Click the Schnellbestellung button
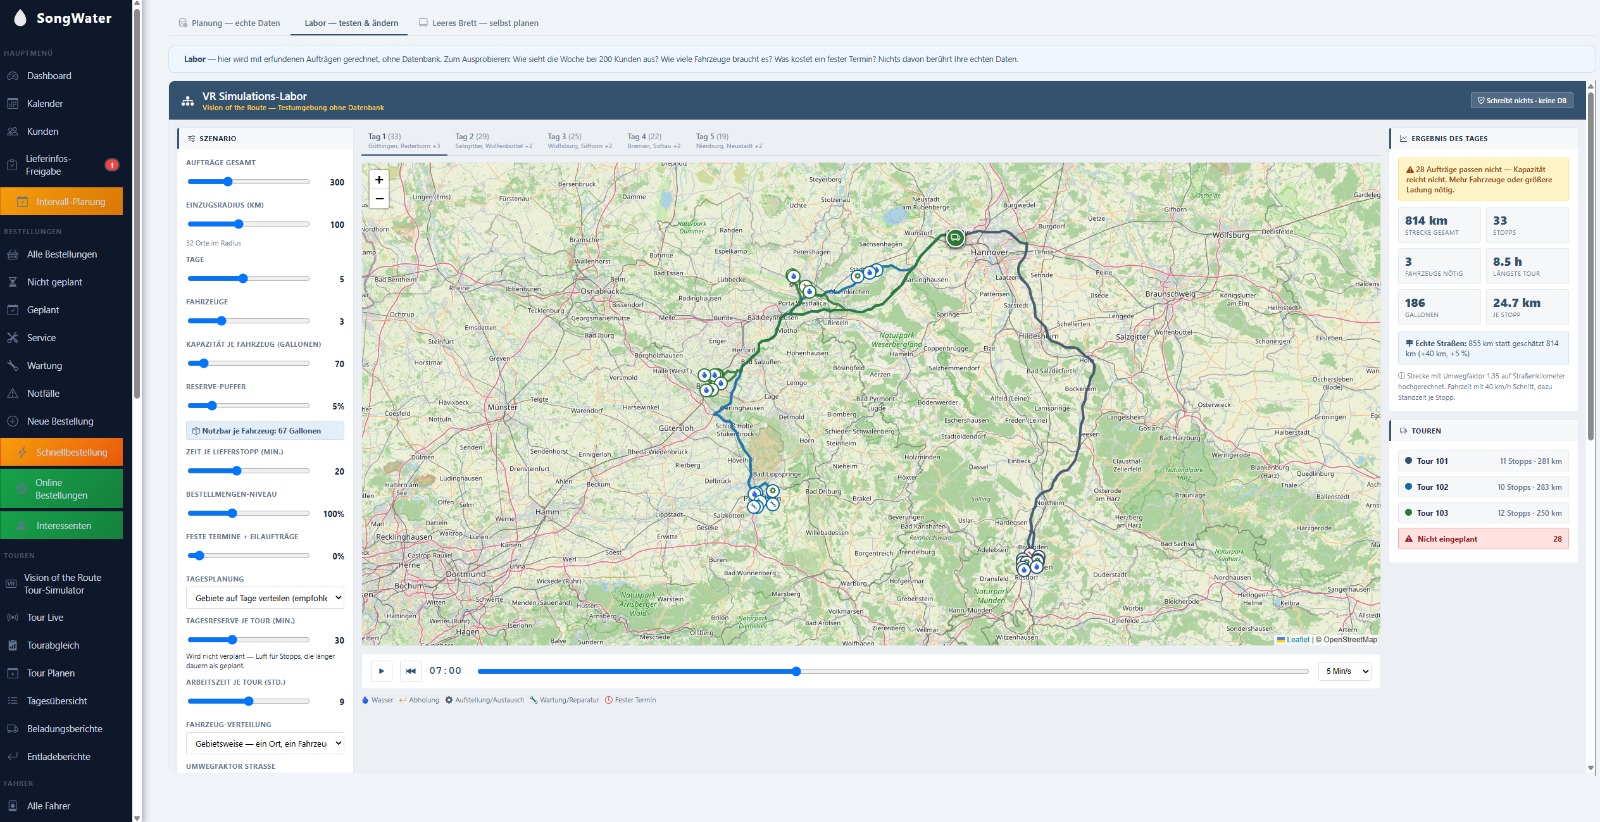This screenshot has height=822, width=1600. [x=62, y=452]
